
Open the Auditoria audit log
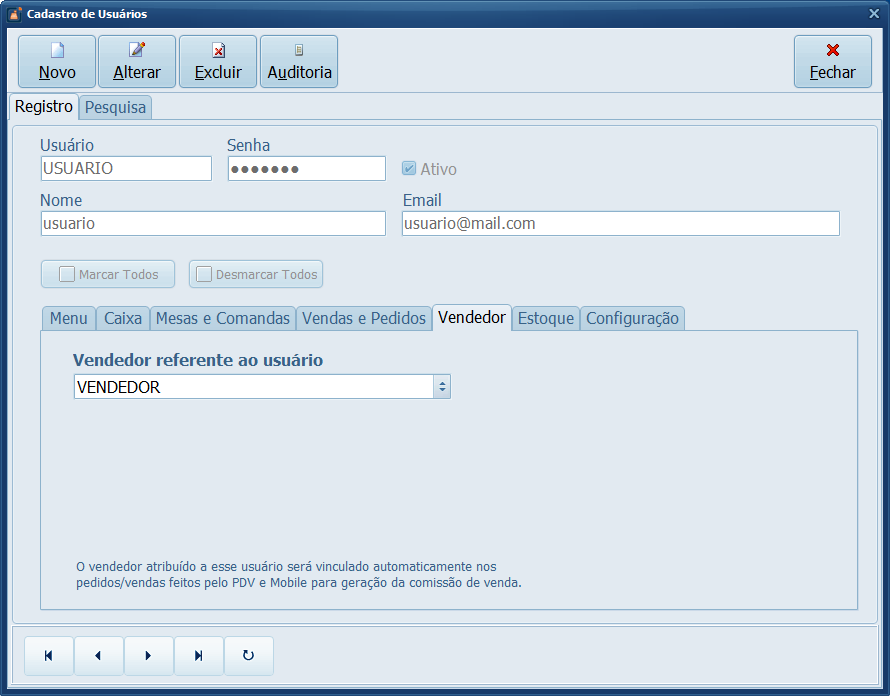click(x=299, y=62)
